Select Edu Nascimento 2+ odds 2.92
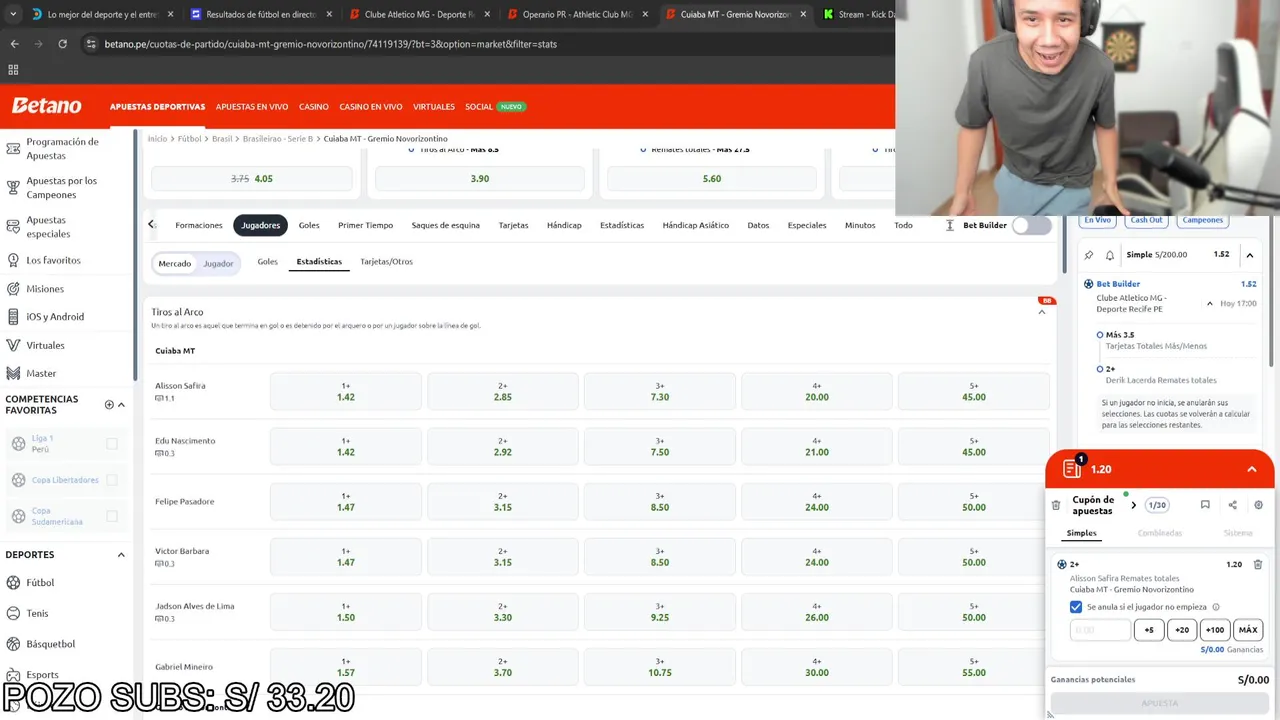Viewport: 1280px width, 720px height. click(503, 446)
